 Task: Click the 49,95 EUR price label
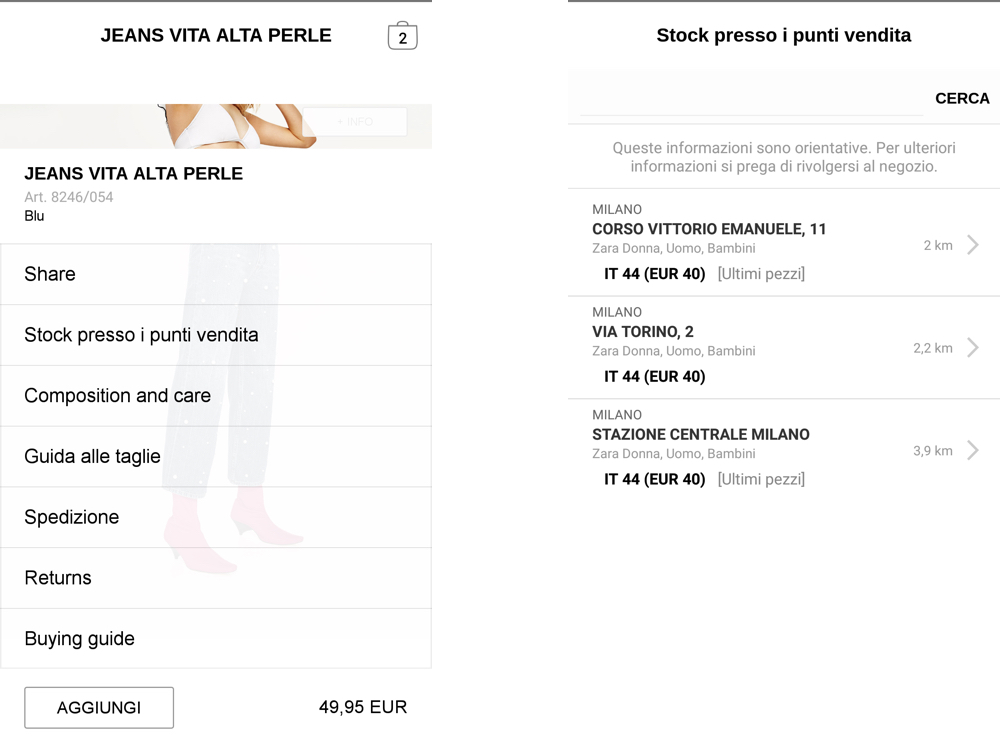pos(363,707)
